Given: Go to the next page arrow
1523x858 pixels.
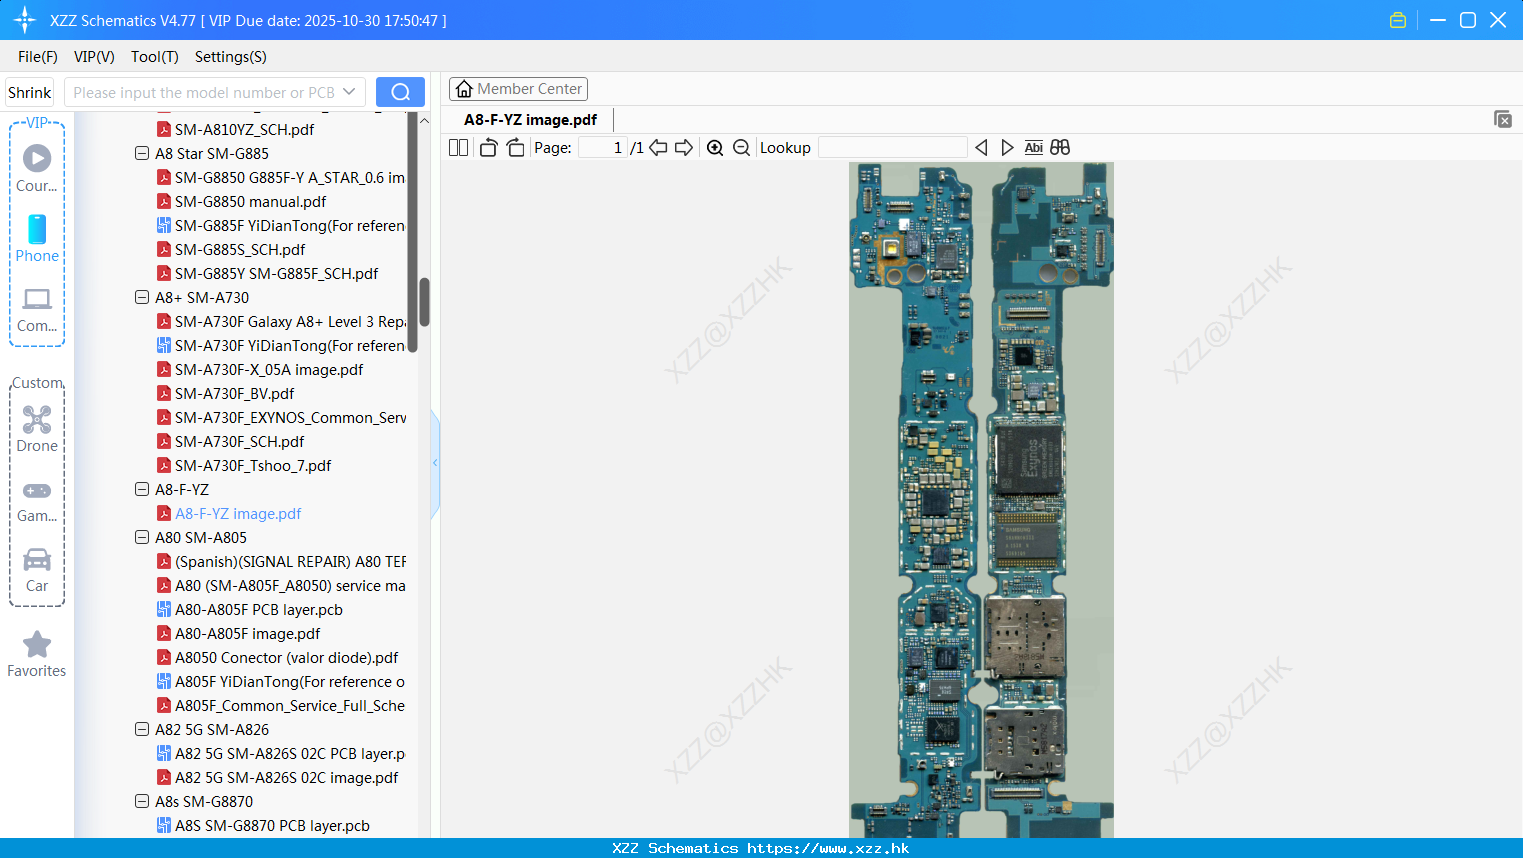Looking at the screenshot, I should point(684,147).
